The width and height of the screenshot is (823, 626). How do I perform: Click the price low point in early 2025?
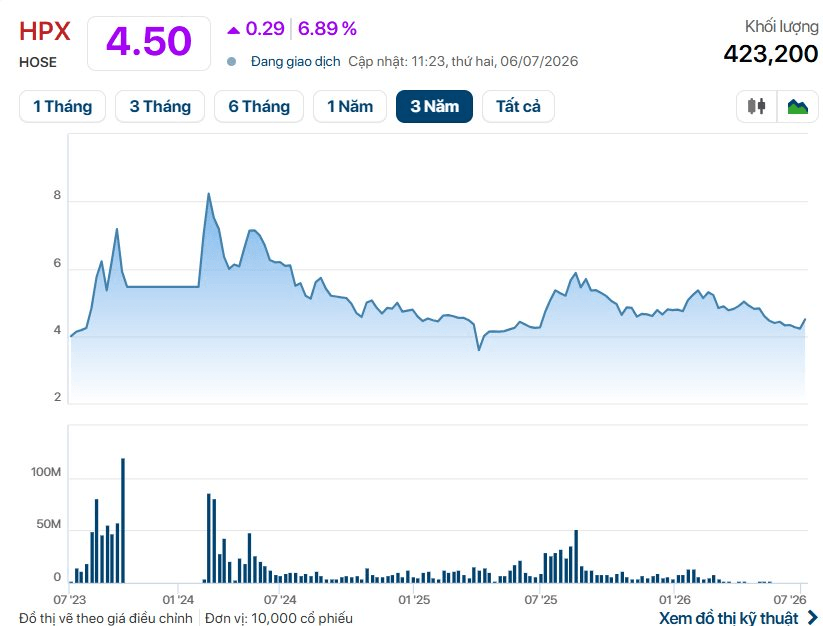pyautogui.click(x=479, y=349)
